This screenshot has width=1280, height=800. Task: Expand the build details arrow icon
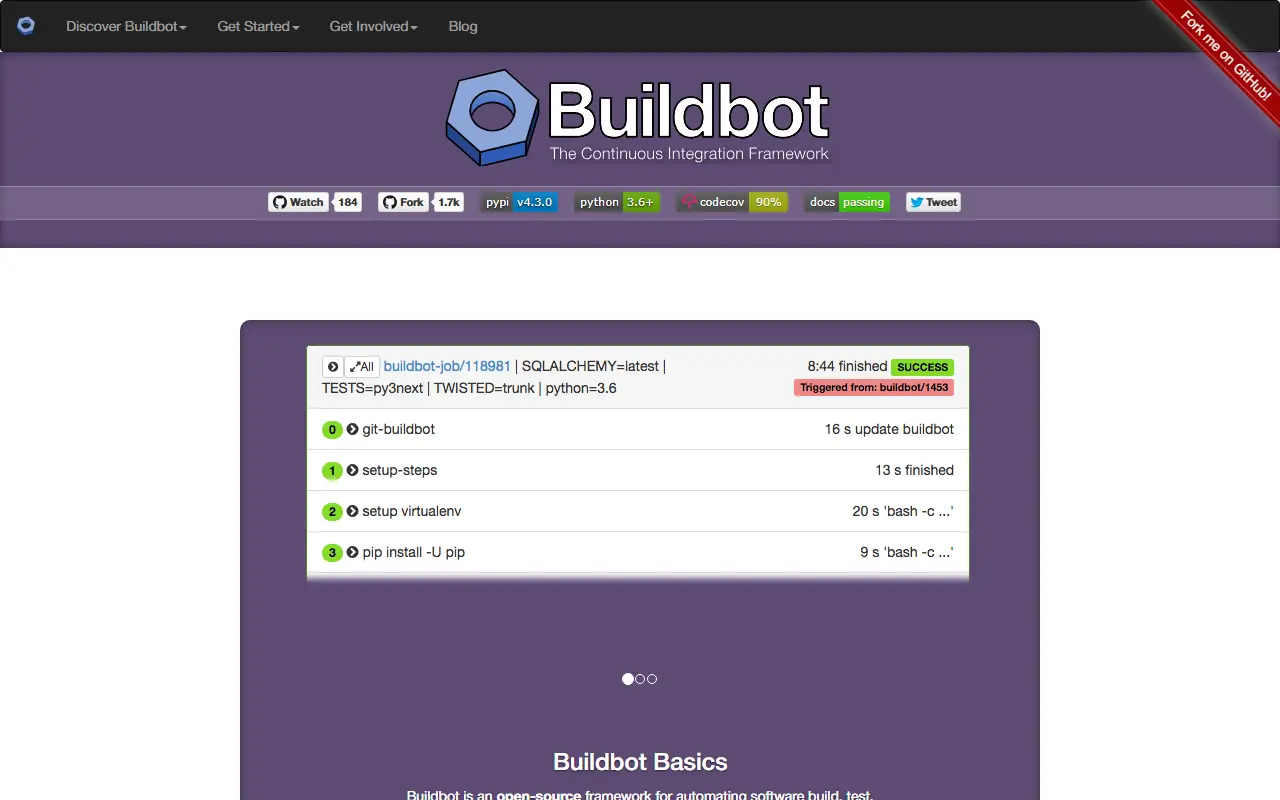tap(333, 367)
